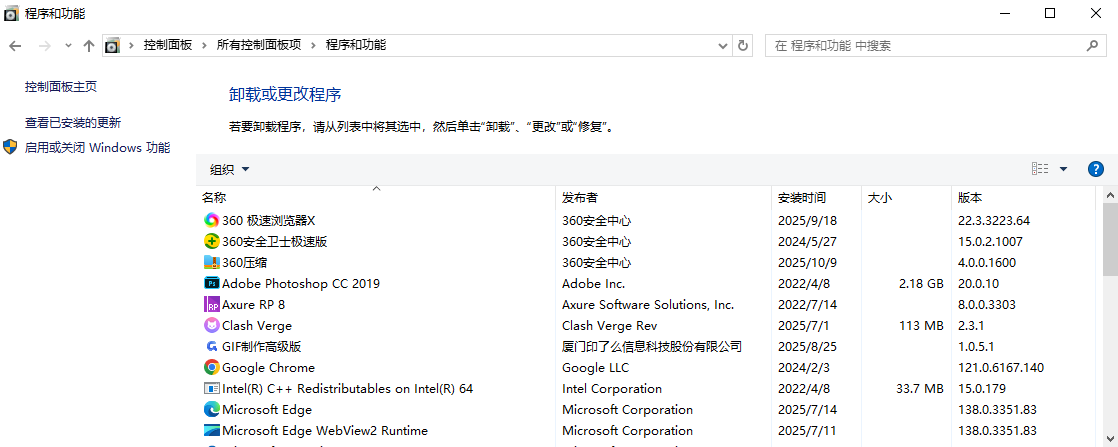Click the refresh button beside address bar
This screenshot has width=1118, height=447.
pyautogui.click(x=743, y=45)
